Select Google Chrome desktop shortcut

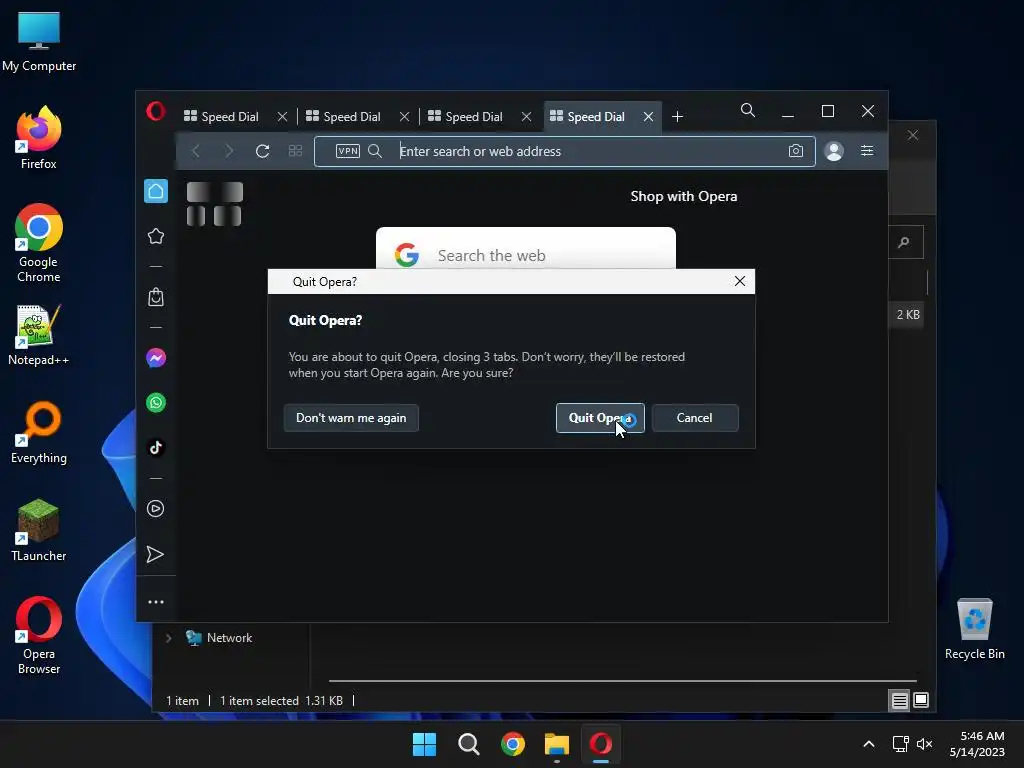point(39,243)
